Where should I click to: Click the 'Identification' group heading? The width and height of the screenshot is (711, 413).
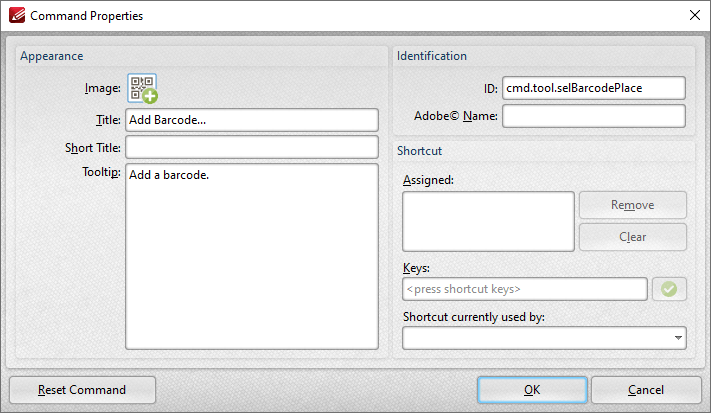click(x=432, y=56)
